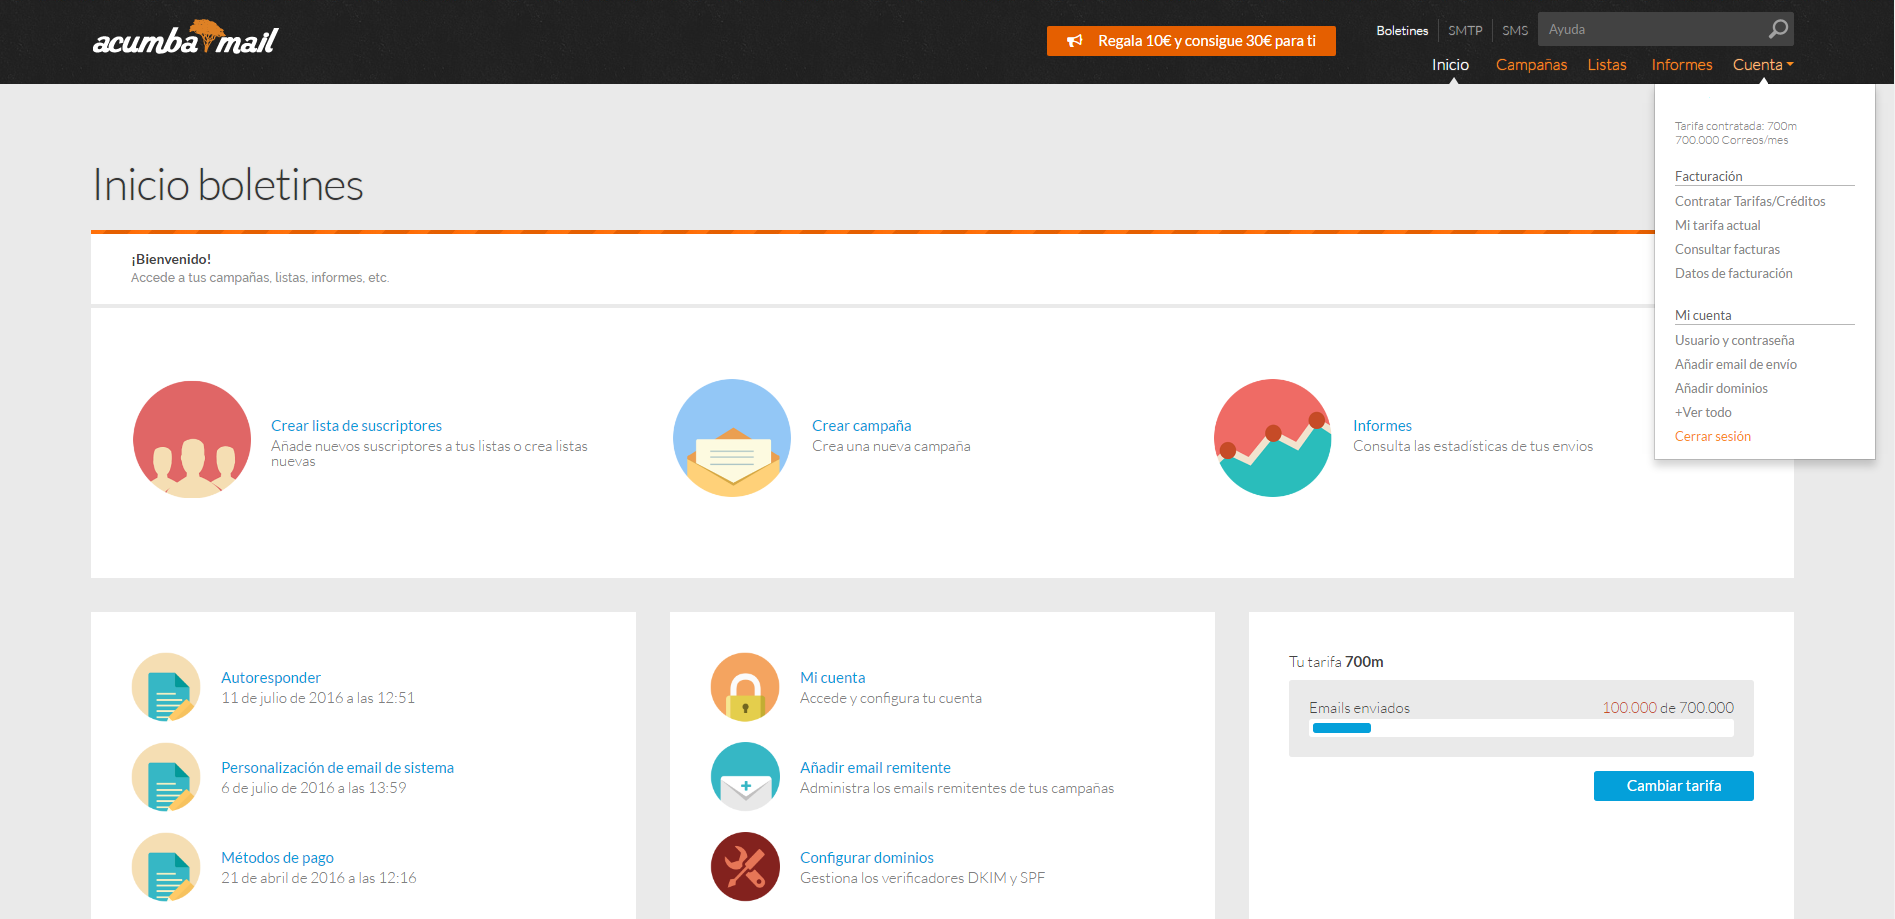
Task: Click the Métodos de pago document icon
Action: [x=166, y=867]
